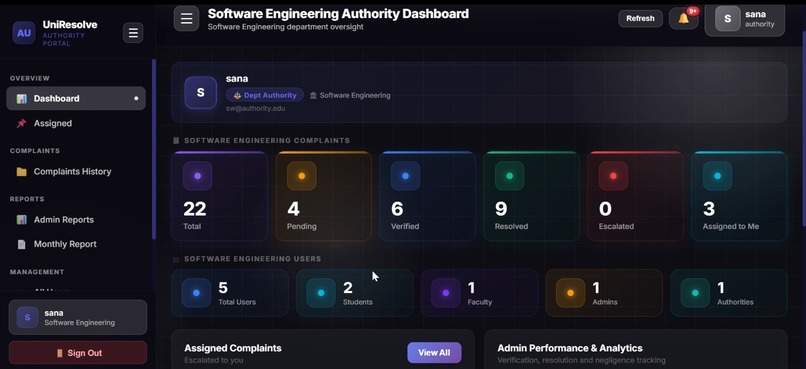806x369 pixels.
Task: Click the large S avatar in profile banner
Action: coord(200,93)
